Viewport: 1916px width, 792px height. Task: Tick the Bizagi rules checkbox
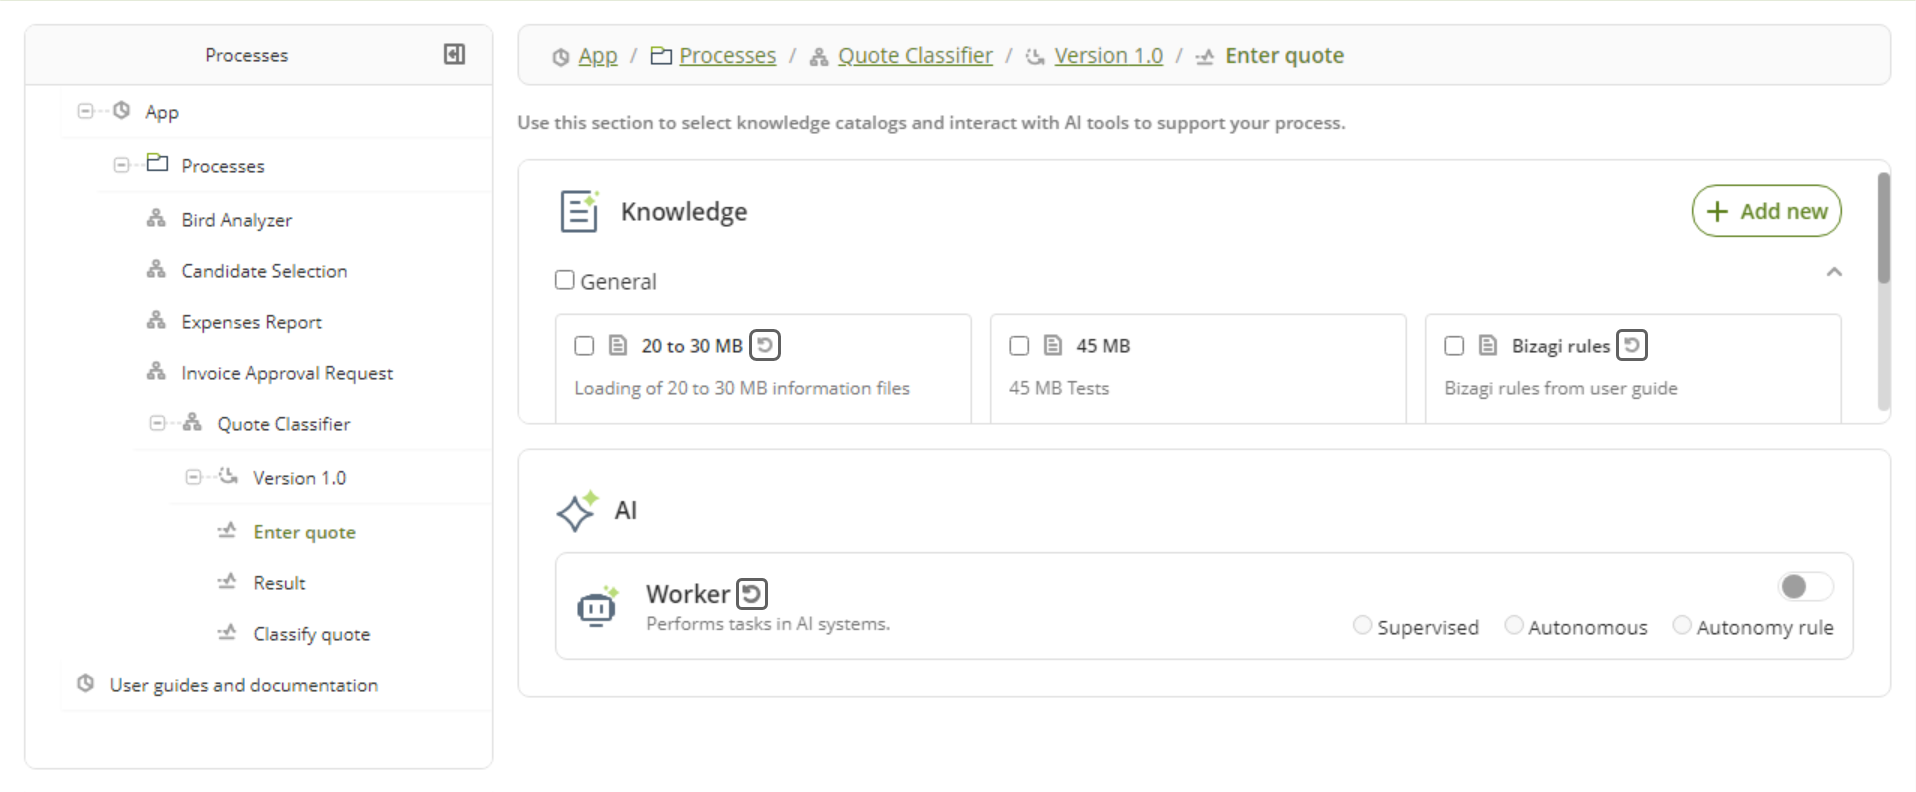1454,345
